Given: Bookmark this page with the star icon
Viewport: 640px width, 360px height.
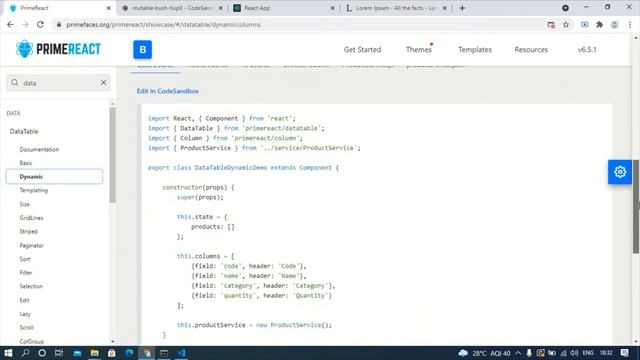Looking at the screenshot, I should 566,24.
